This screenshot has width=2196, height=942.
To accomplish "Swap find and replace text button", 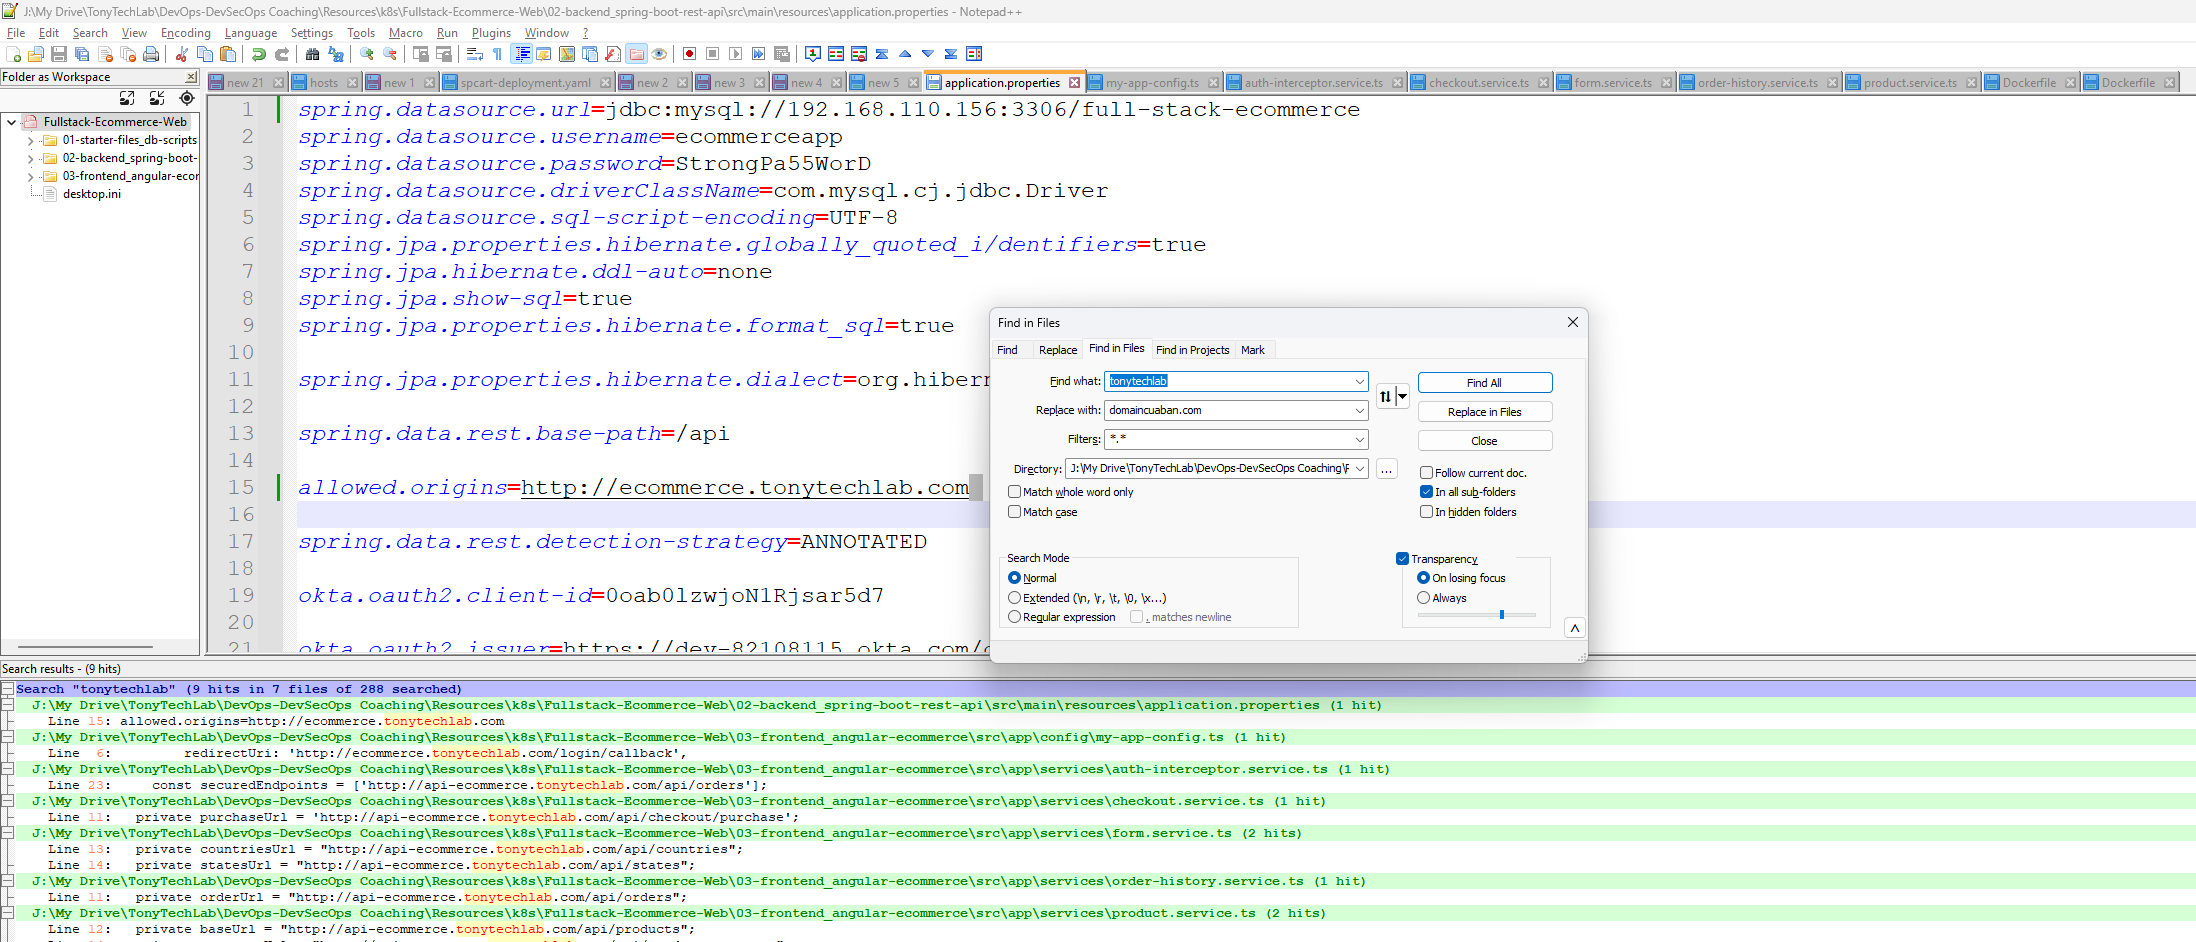I will click(x=1386, y=397).
